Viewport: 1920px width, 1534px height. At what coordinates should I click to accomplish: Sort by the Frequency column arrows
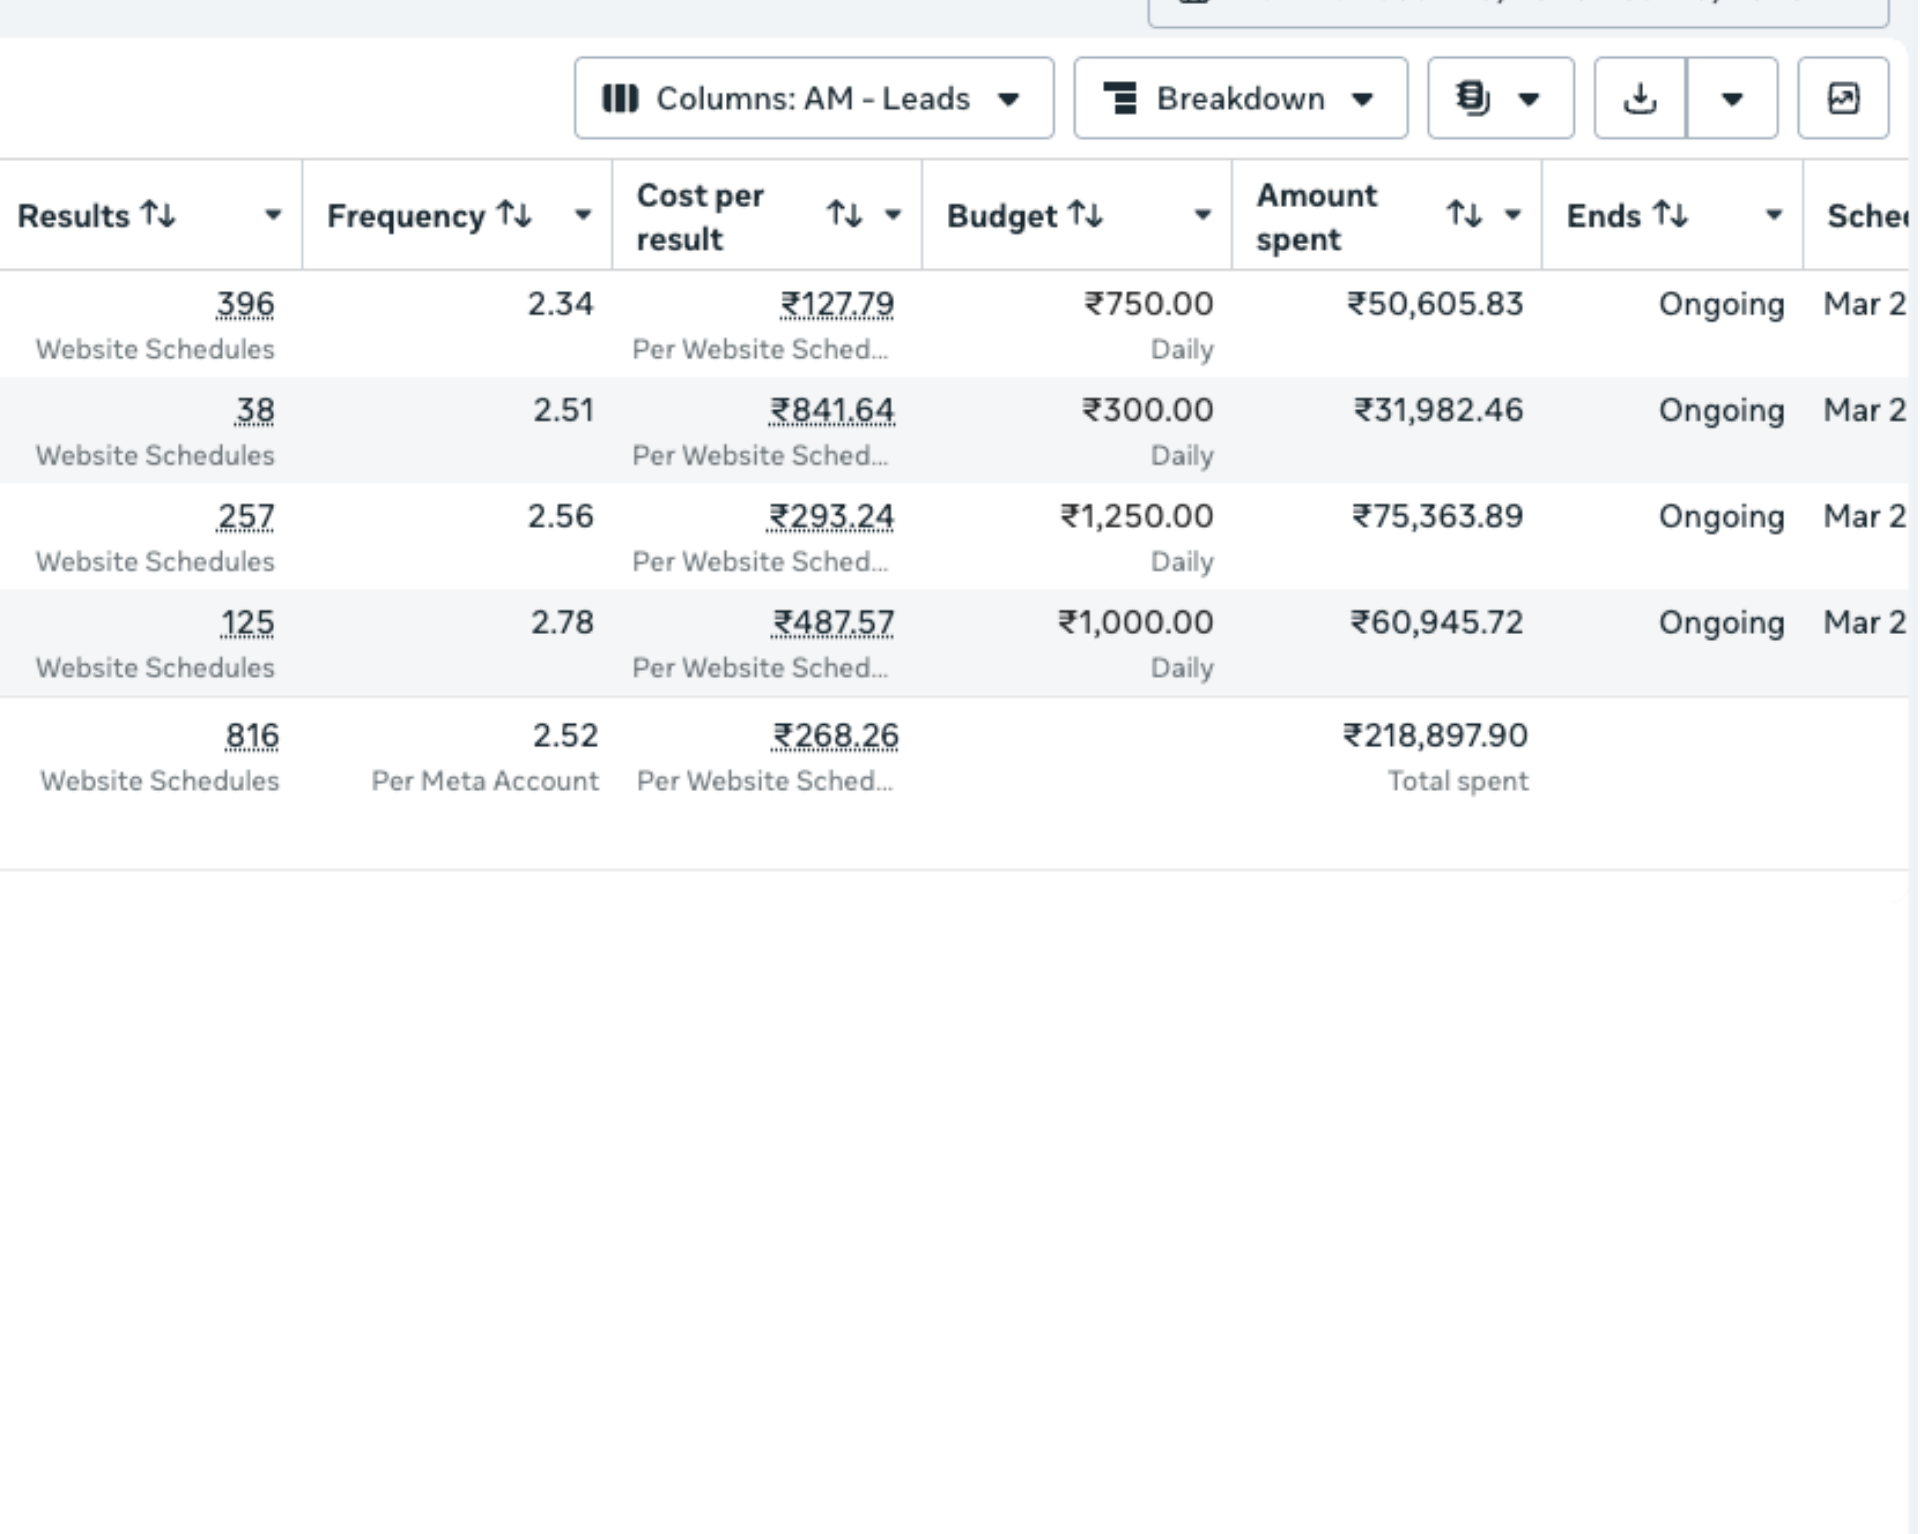pos(514,214)
